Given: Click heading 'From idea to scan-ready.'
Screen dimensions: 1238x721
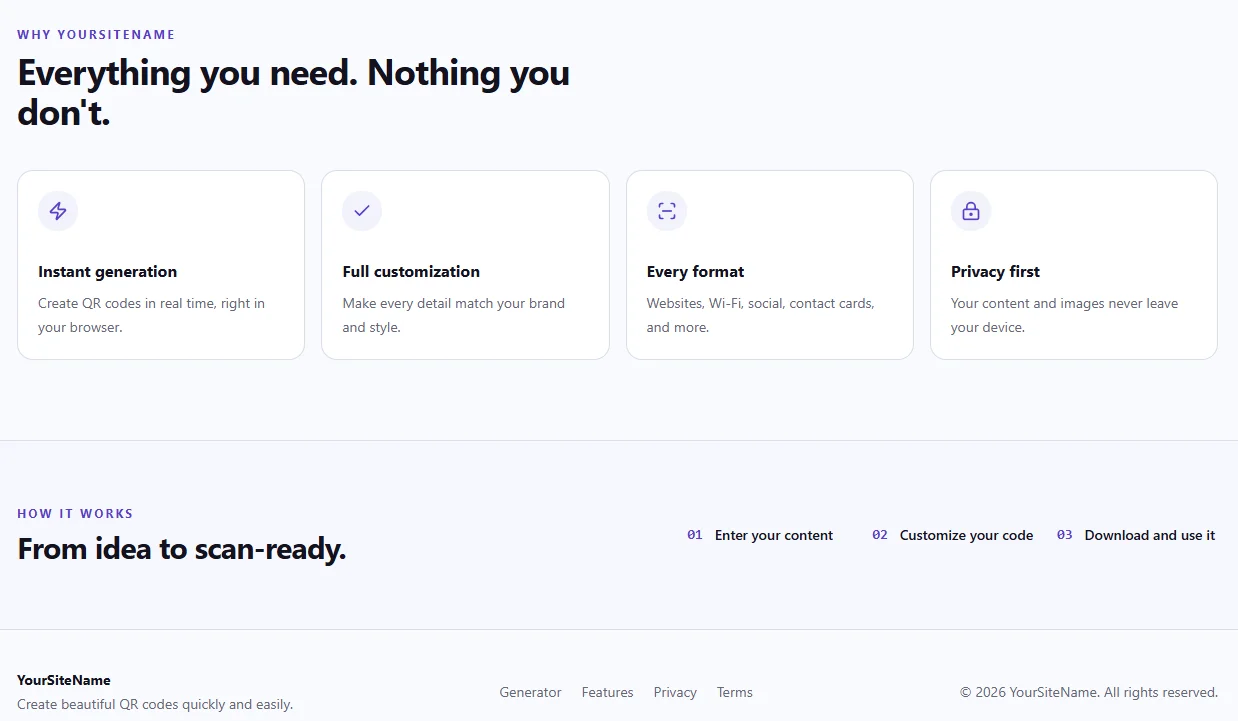Looking at the screenshot, I should (x=182, y=548).
